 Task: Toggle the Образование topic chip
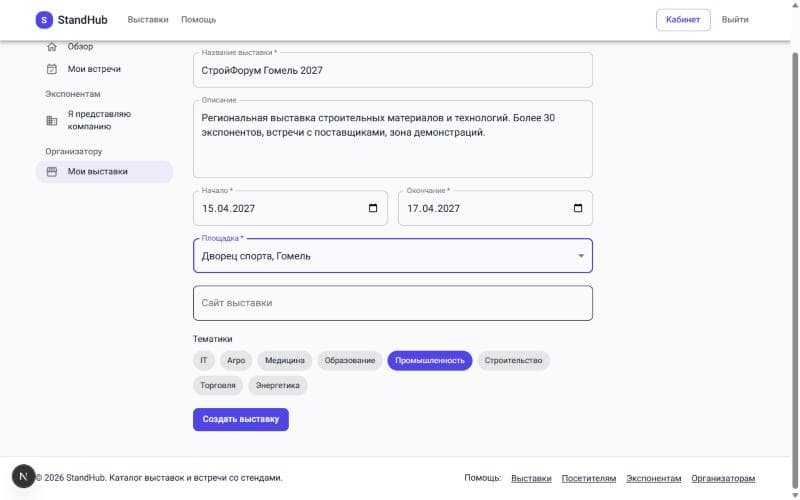(349, 361)
